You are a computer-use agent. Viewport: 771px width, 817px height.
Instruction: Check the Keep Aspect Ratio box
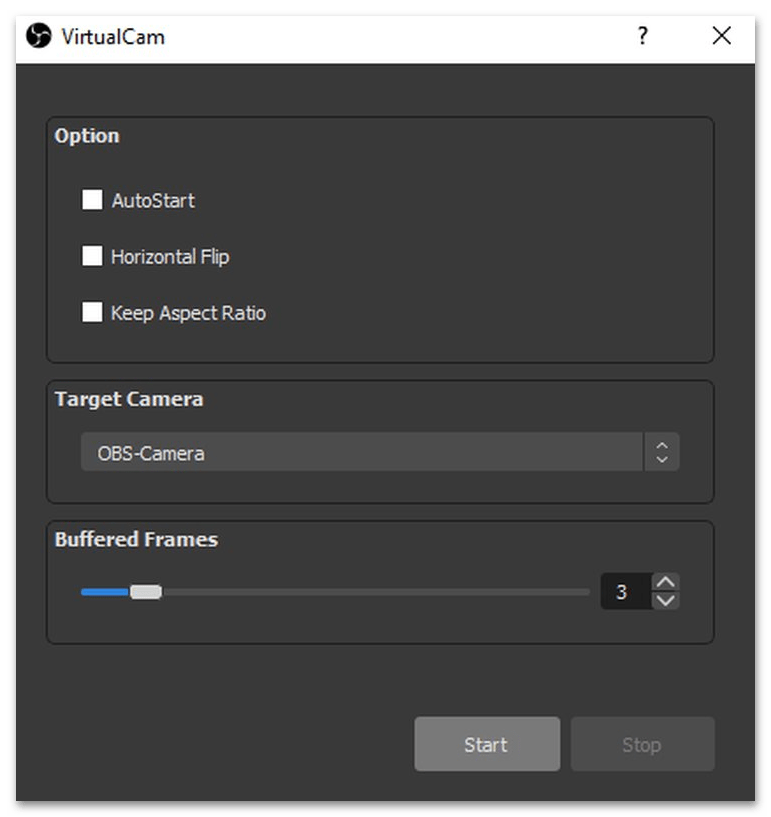92,312
